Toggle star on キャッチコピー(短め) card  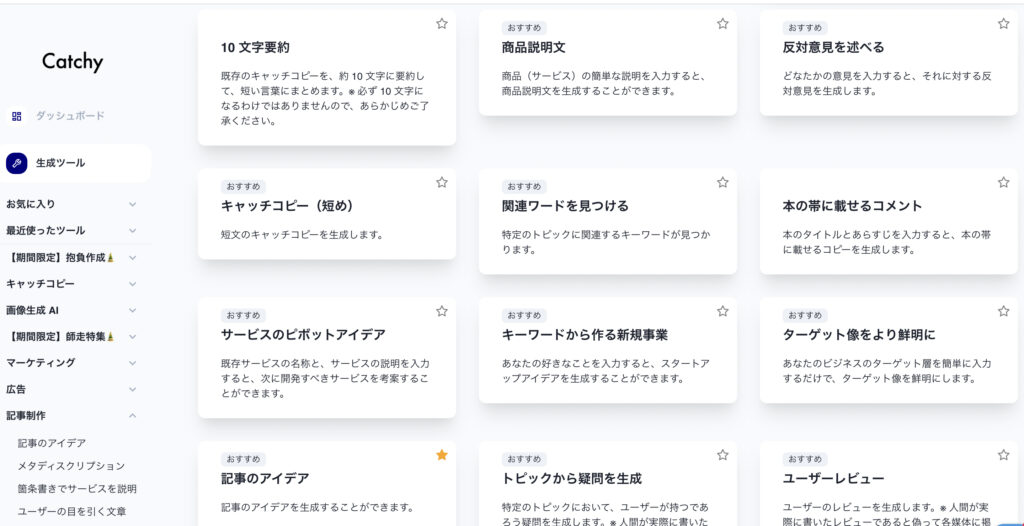tap(442, 182)
